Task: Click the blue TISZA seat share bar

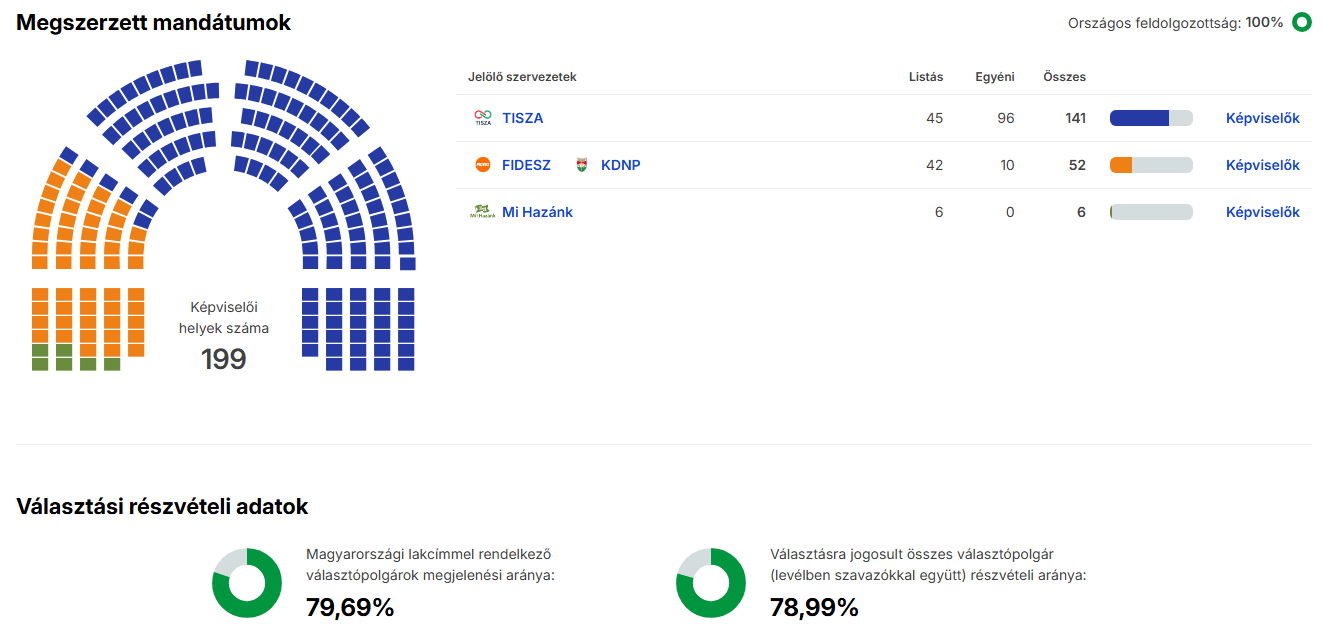Action: 1140,118
